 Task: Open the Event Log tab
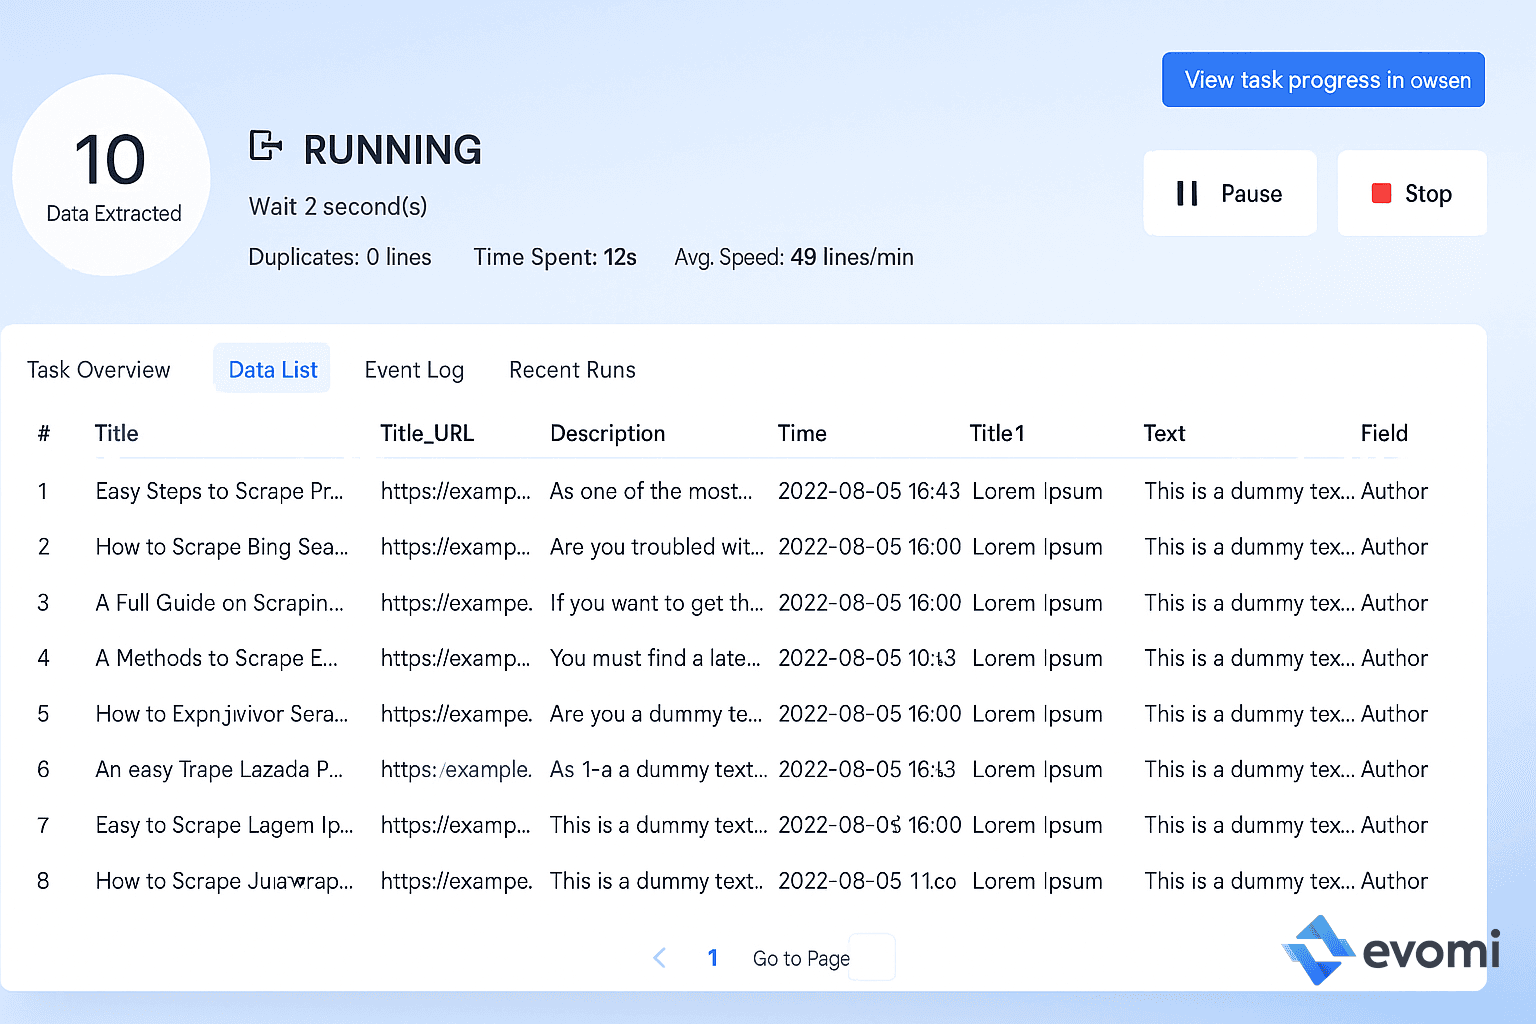point(414,370)
